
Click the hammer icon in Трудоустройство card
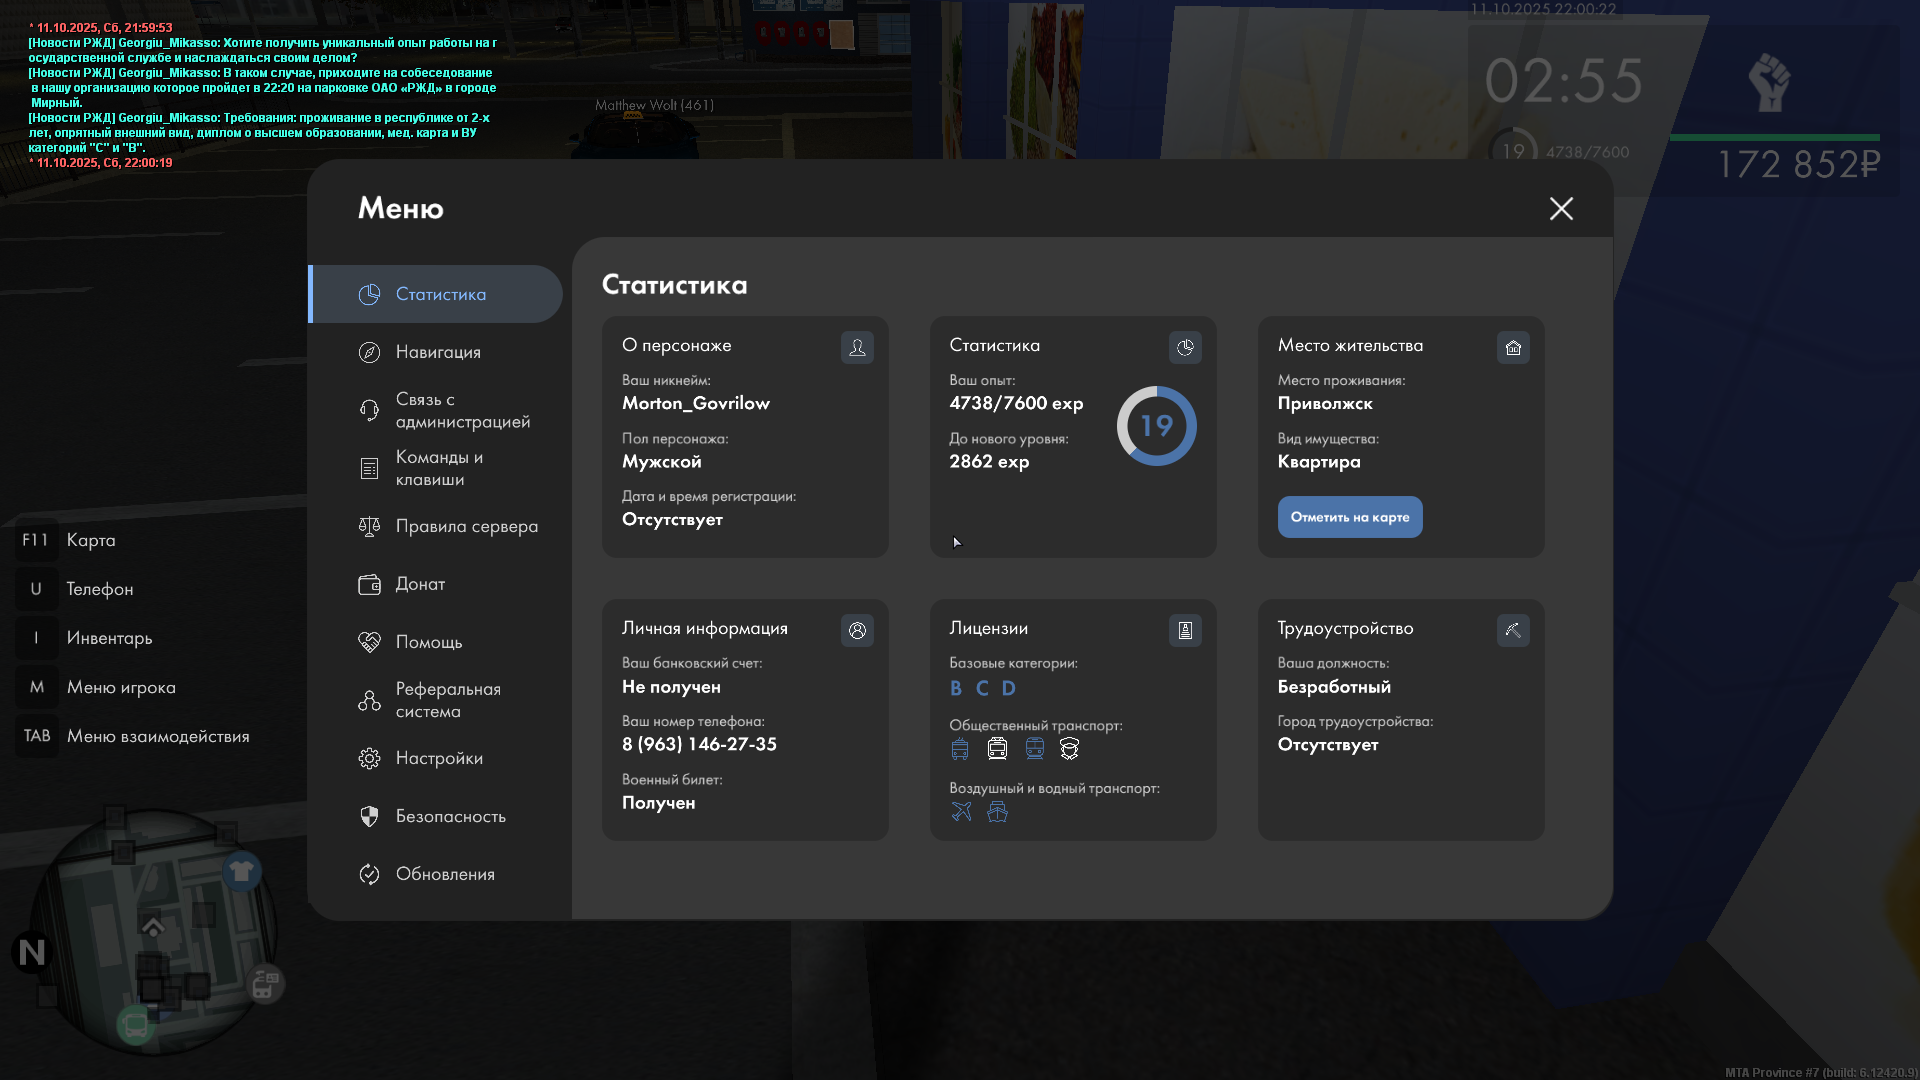pyautogui.click(x=1513, y=630)
